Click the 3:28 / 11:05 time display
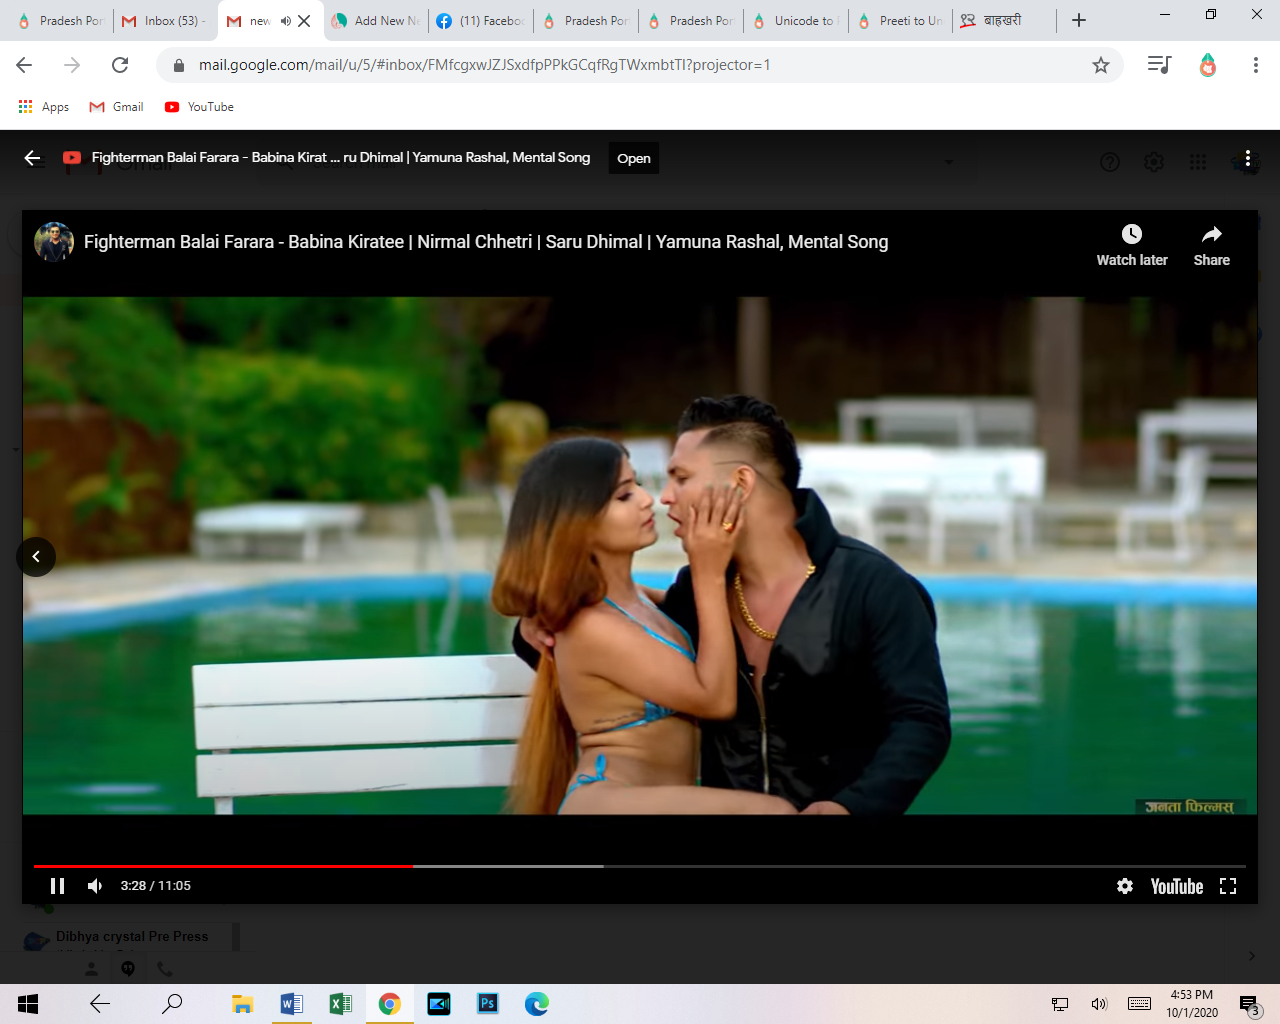The width and height of the screenshot is (1280, 1024). point(156,886)
